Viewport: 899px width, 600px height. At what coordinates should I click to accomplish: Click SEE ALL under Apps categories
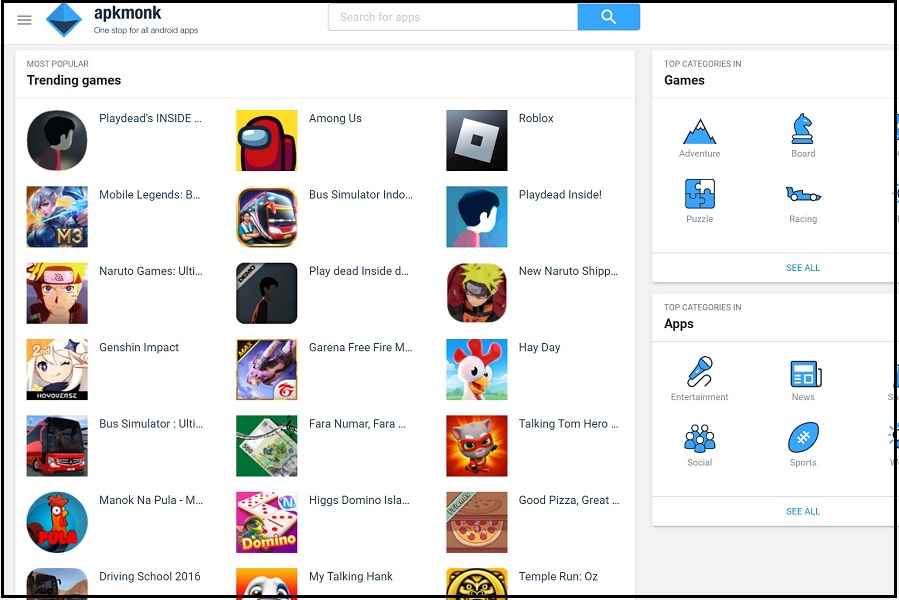pyautogui.click(x=803, y=512)
